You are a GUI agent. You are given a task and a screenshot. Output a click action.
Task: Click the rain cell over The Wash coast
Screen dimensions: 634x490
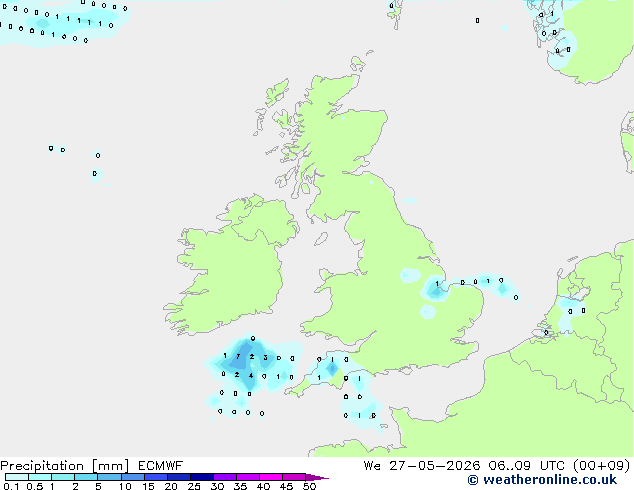pos(436,290)
